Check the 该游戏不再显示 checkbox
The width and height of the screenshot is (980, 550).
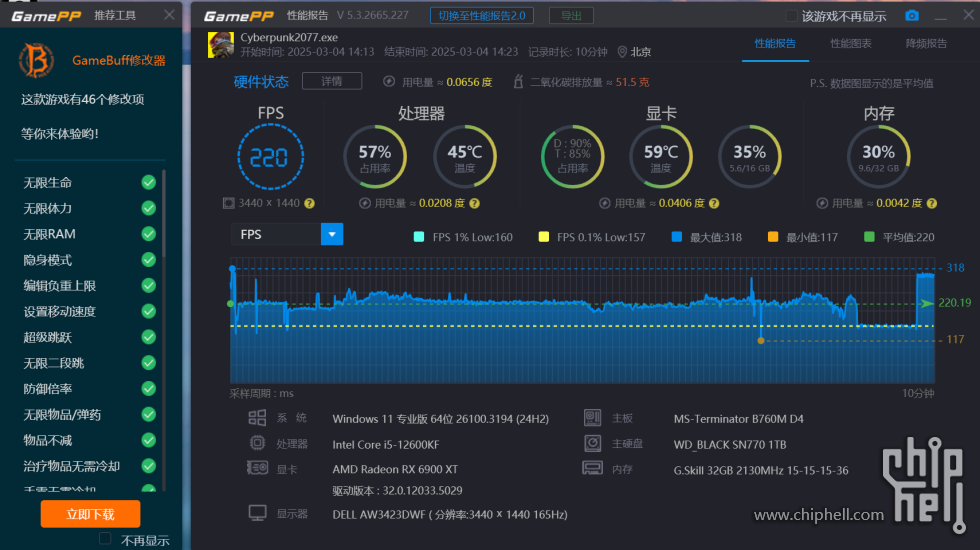(x=791, y=16)
